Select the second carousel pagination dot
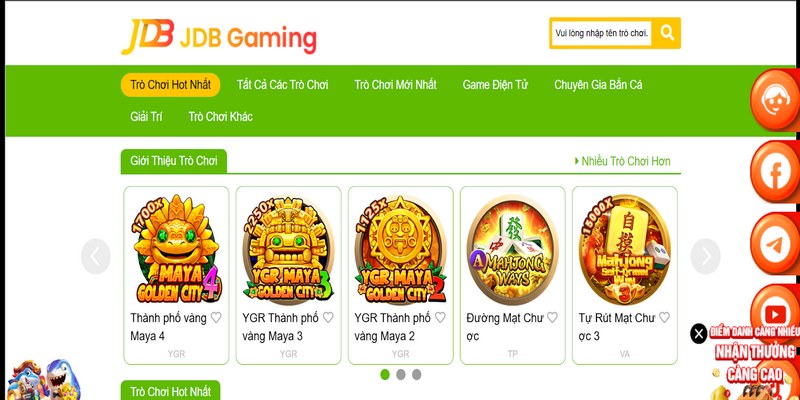This screenshot has height=400, width=800. [x=401, y=374]
